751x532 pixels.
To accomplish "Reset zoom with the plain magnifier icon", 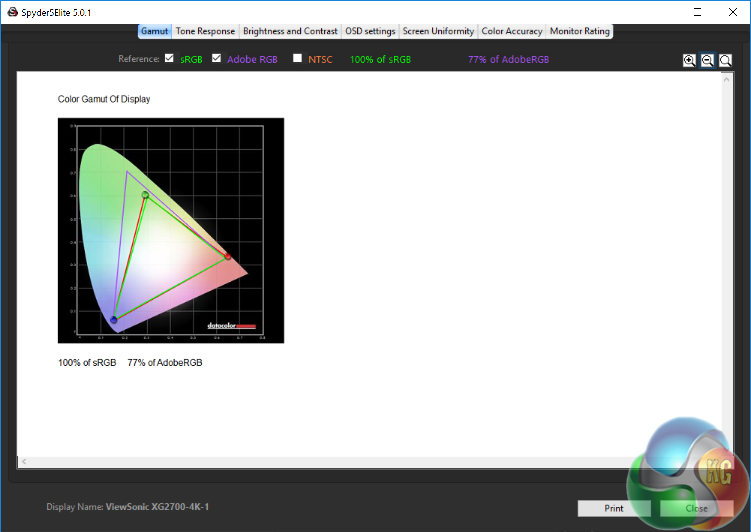I will coord(725,60).
